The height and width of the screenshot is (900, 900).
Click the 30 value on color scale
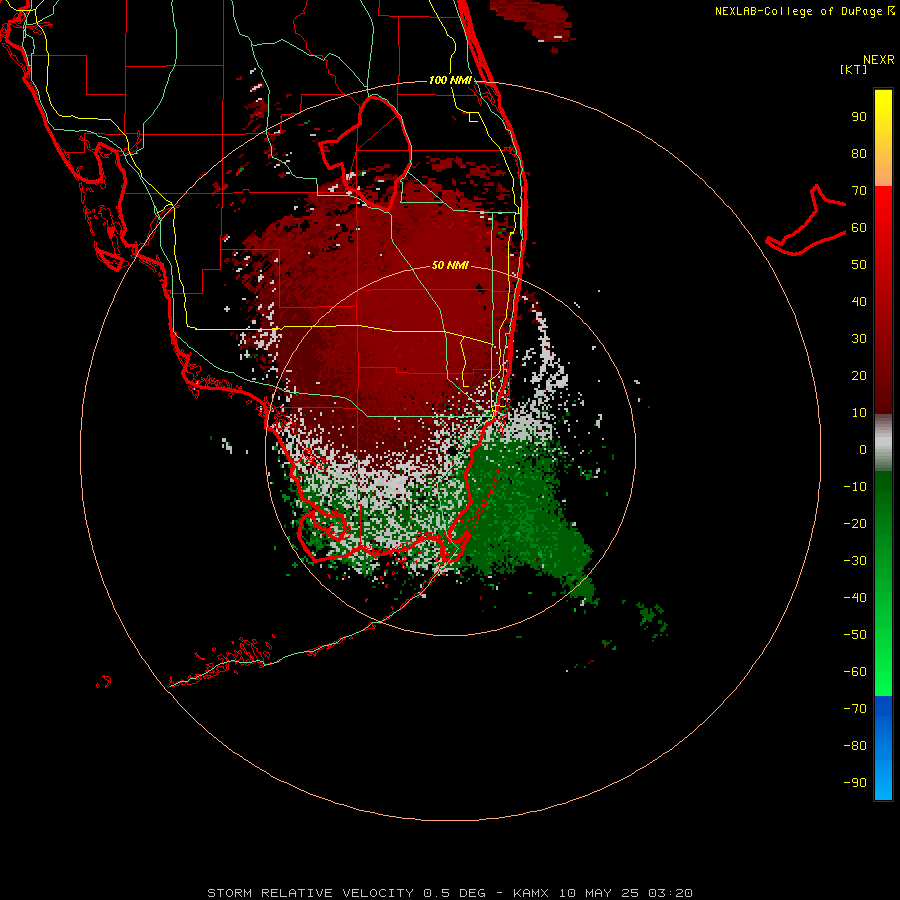[859, 339]
